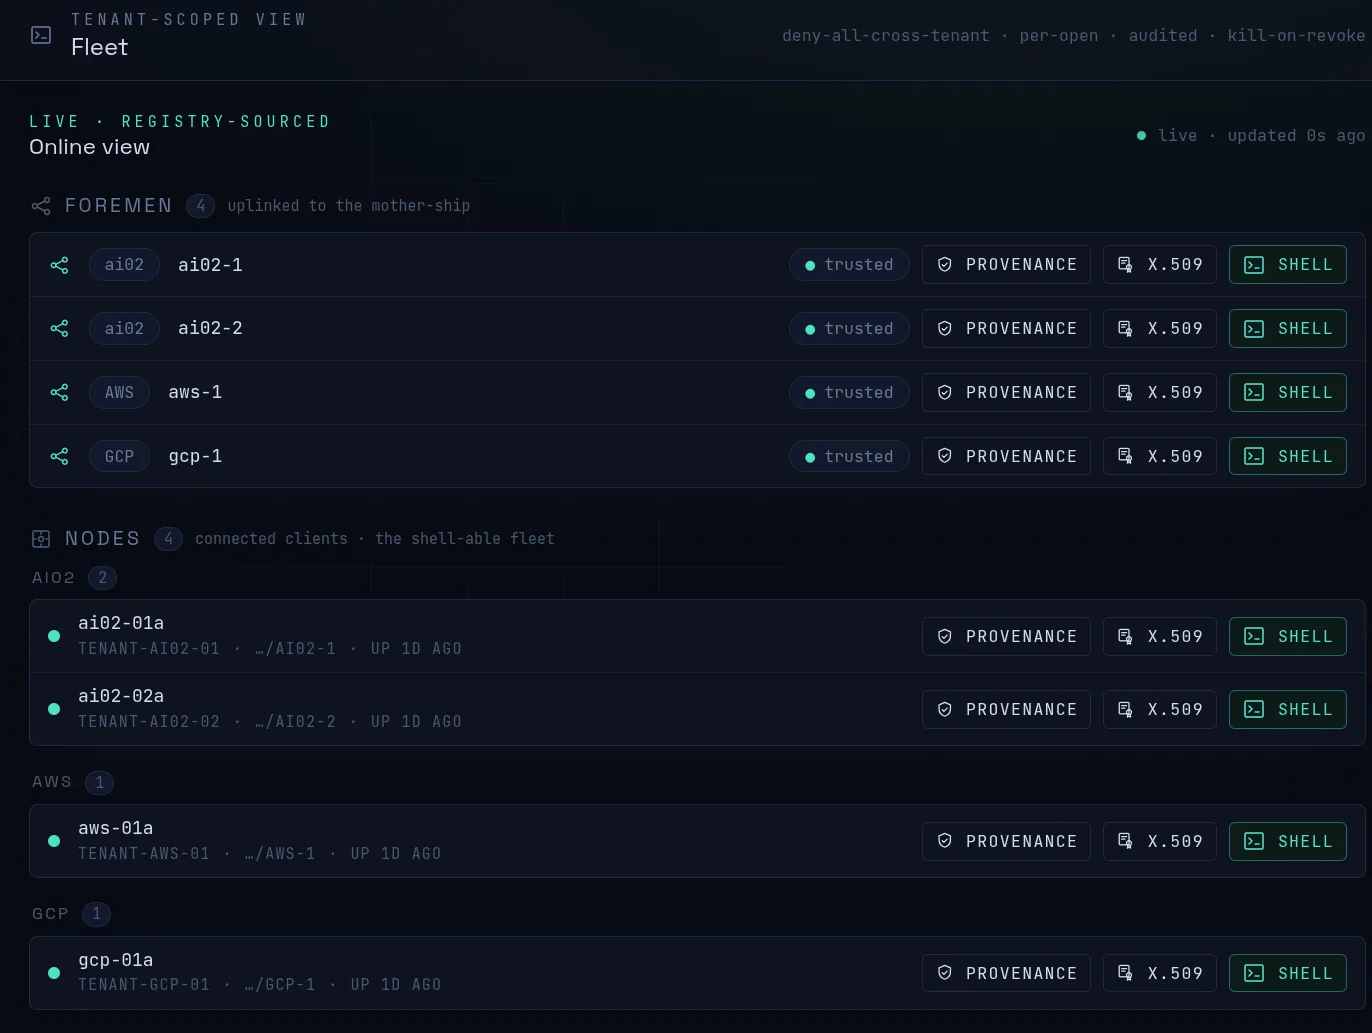View provenance for node ai02-01a
Screen dimensions: 1372x1033
1006,637
